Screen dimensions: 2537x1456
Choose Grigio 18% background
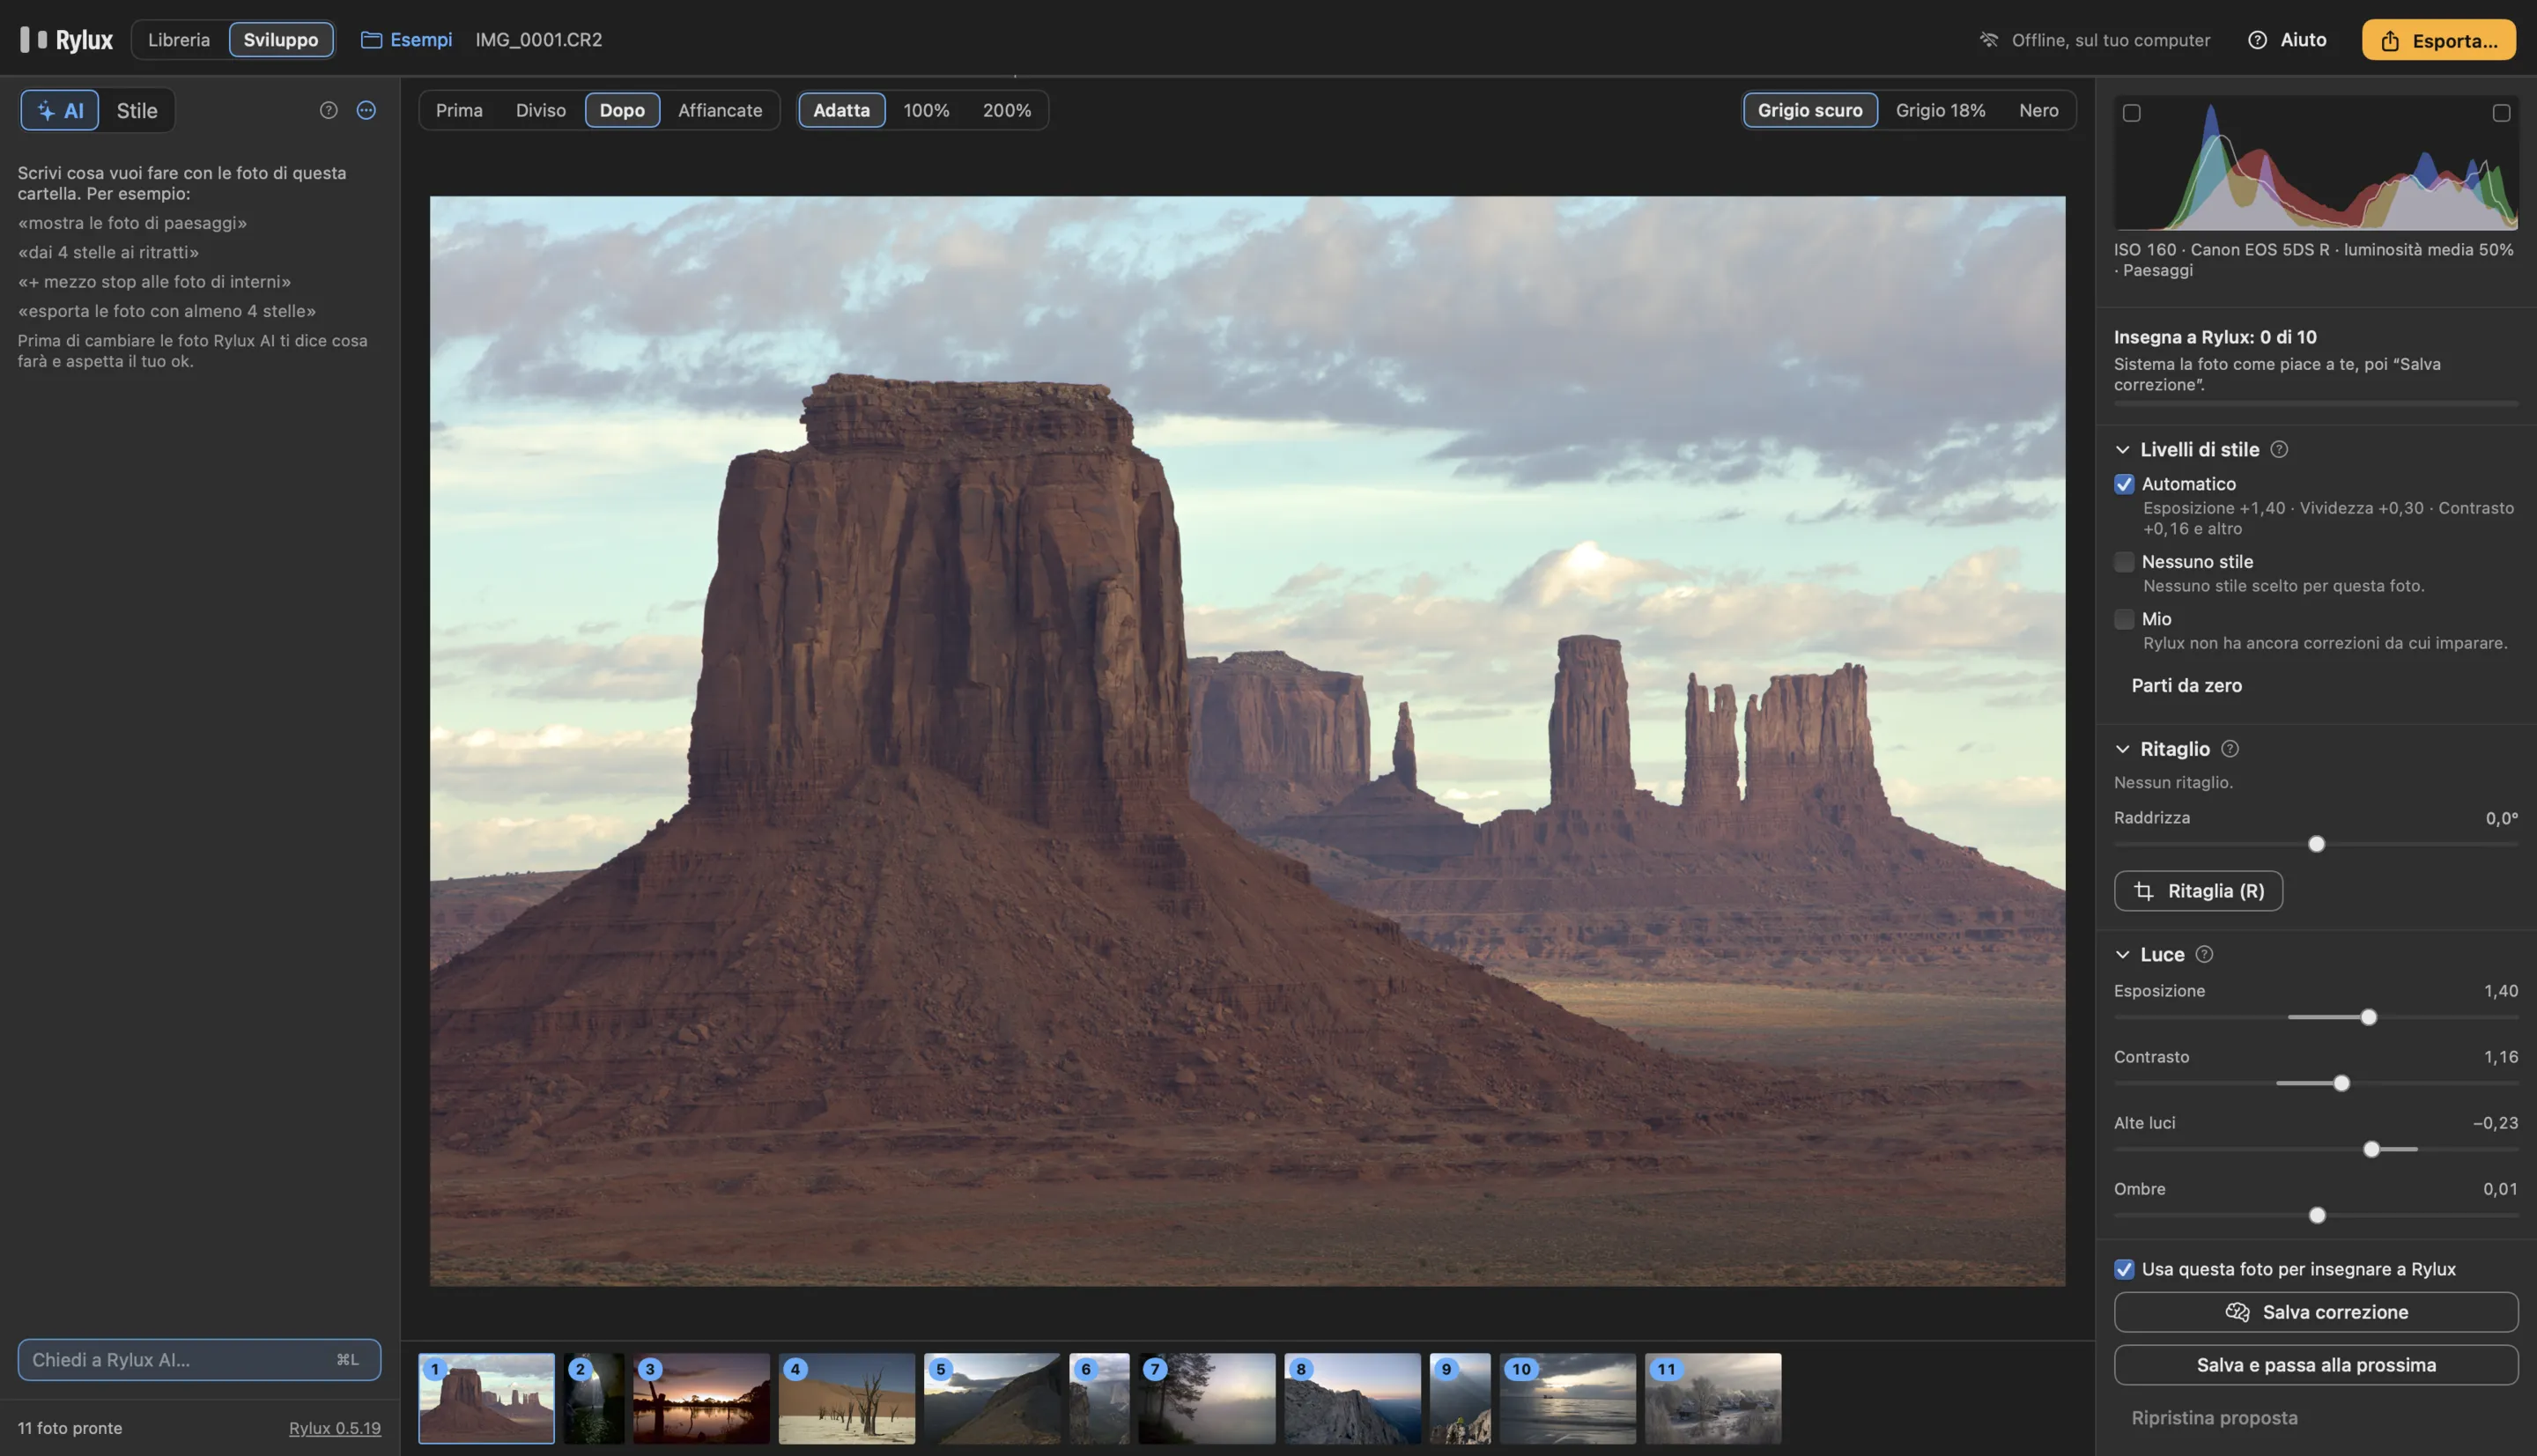click(x=1940, y=110)
